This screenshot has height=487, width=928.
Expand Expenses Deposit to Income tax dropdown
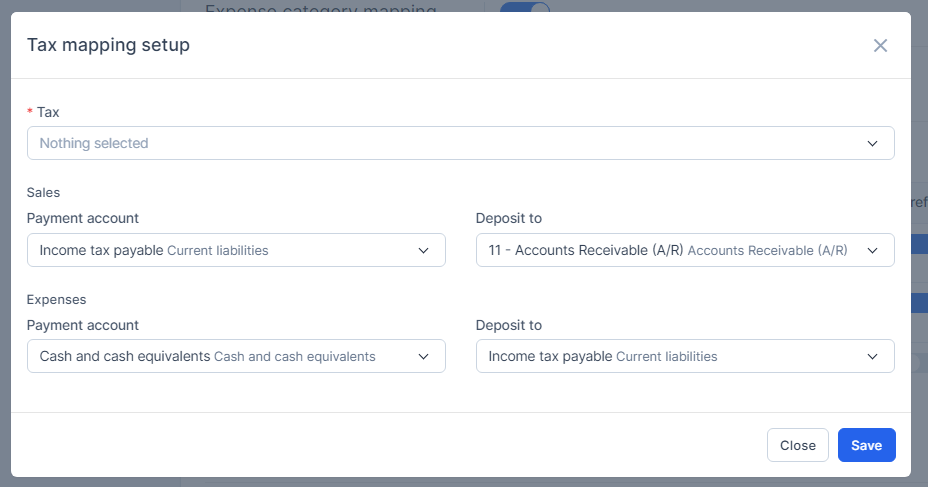(x=670, y=356)
